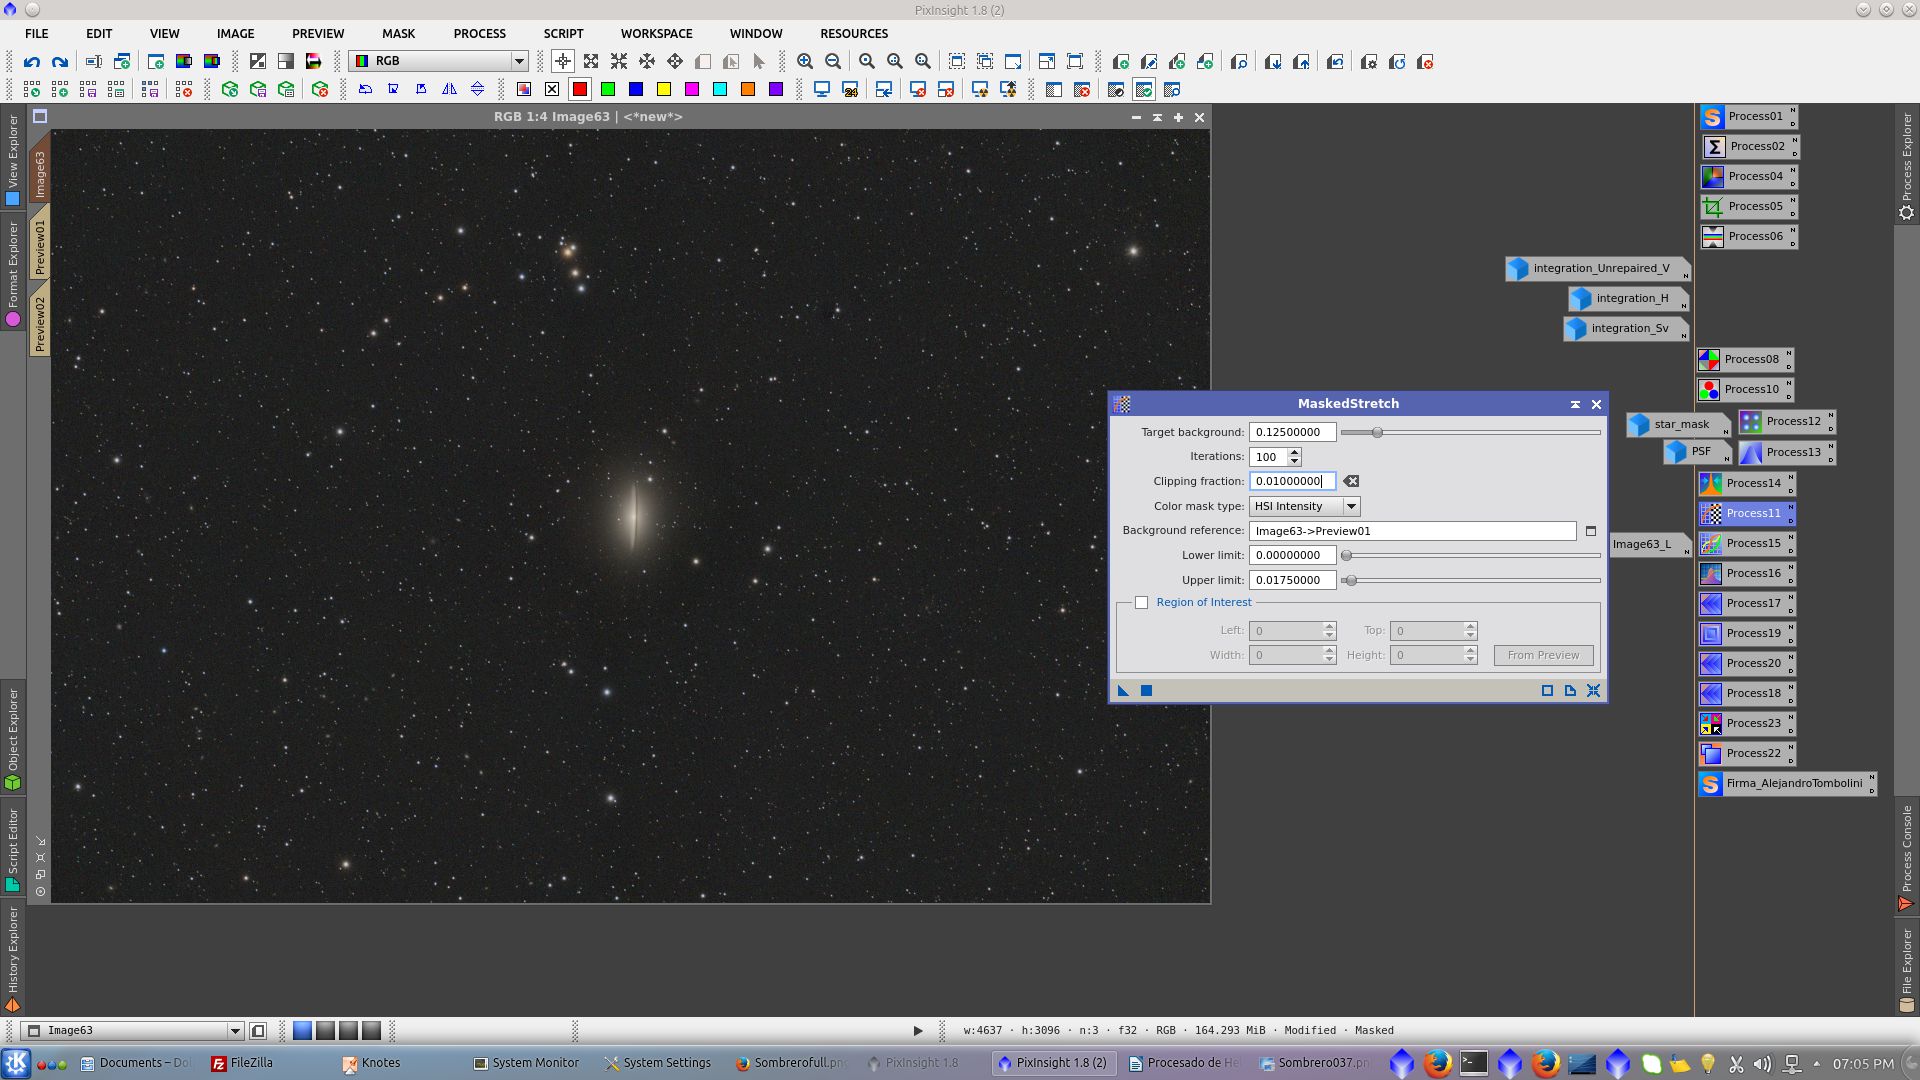Enable the Region of Interest checkbox

(1141, 603)
